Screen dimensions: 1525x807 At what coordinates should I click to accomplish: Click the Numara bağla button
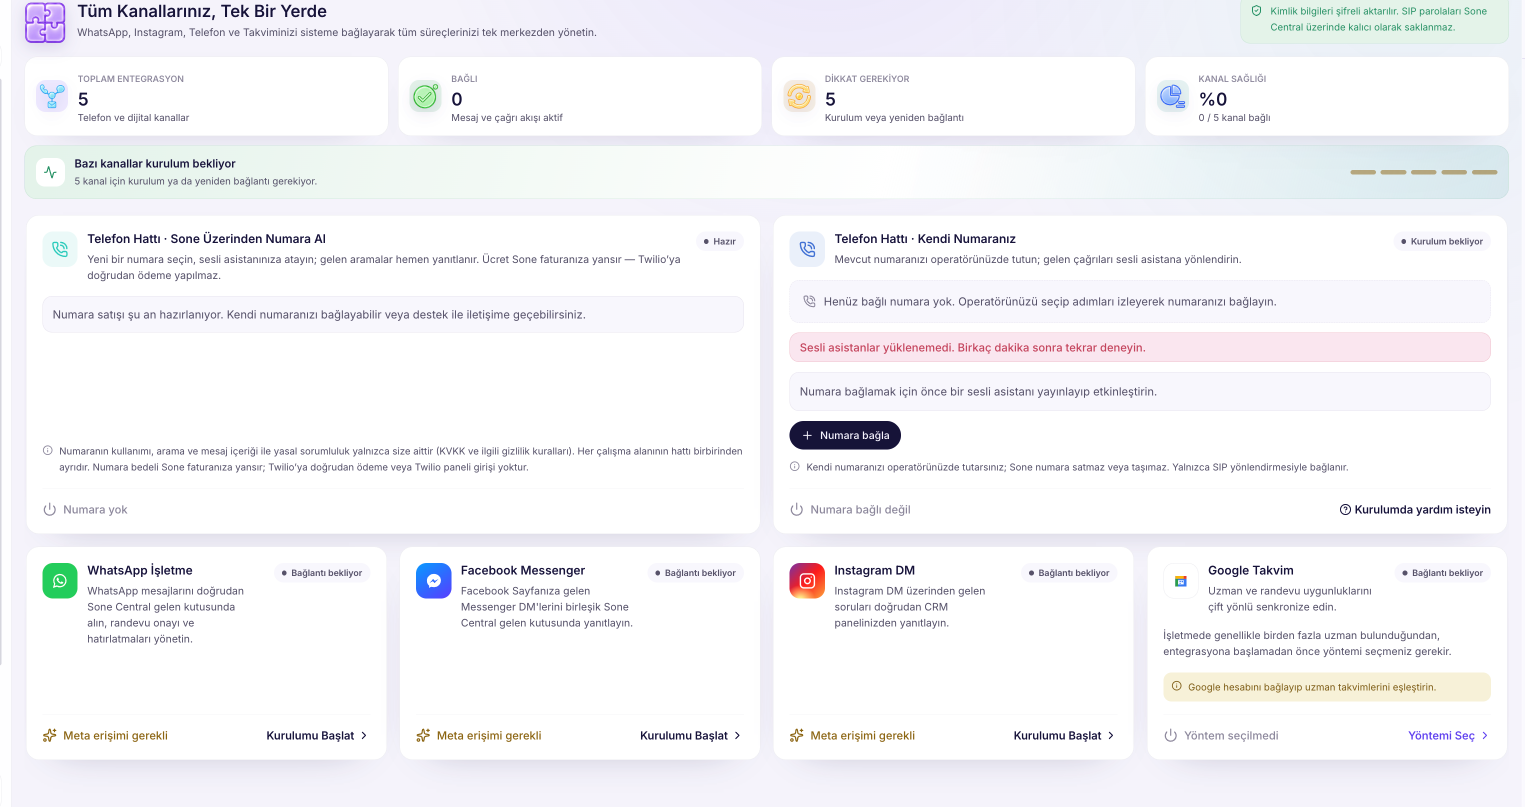845,435
